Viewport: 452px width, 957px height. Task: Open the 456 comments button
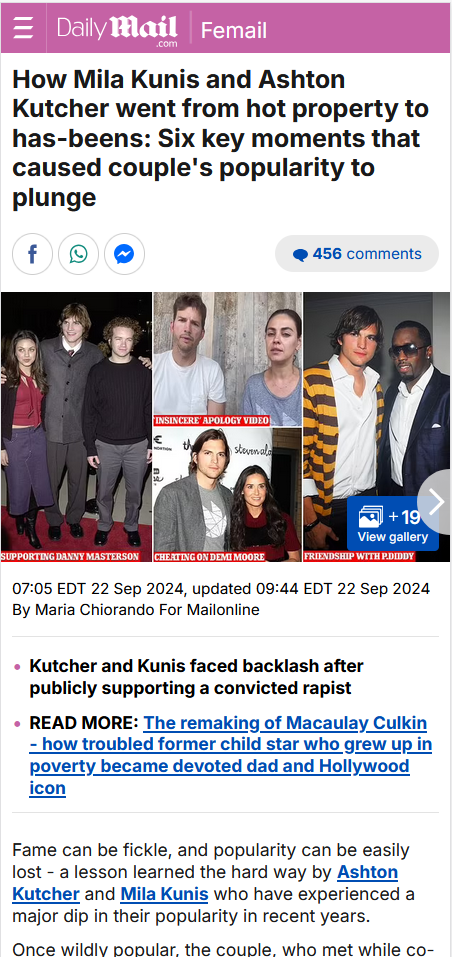point(357,254)
